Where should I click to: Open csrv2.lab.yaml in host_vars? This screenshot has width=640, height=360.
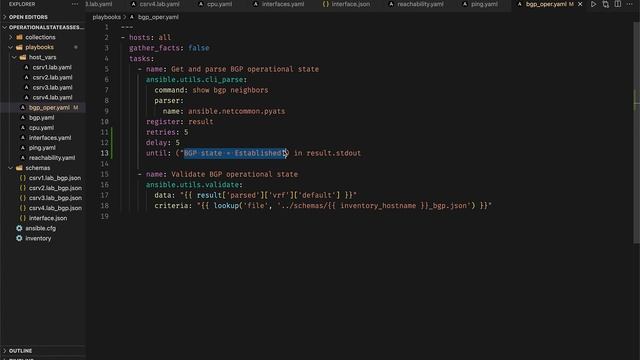(52, 78)
